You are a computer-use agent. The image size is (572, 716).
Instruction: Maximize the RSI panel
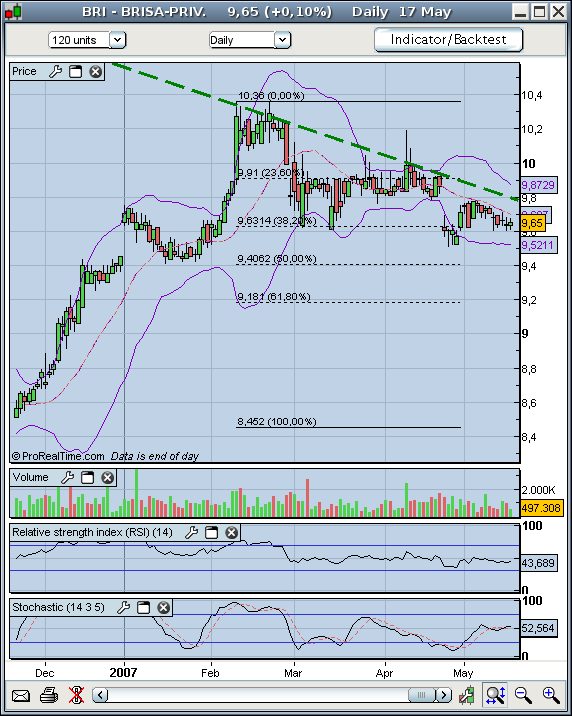211,532
